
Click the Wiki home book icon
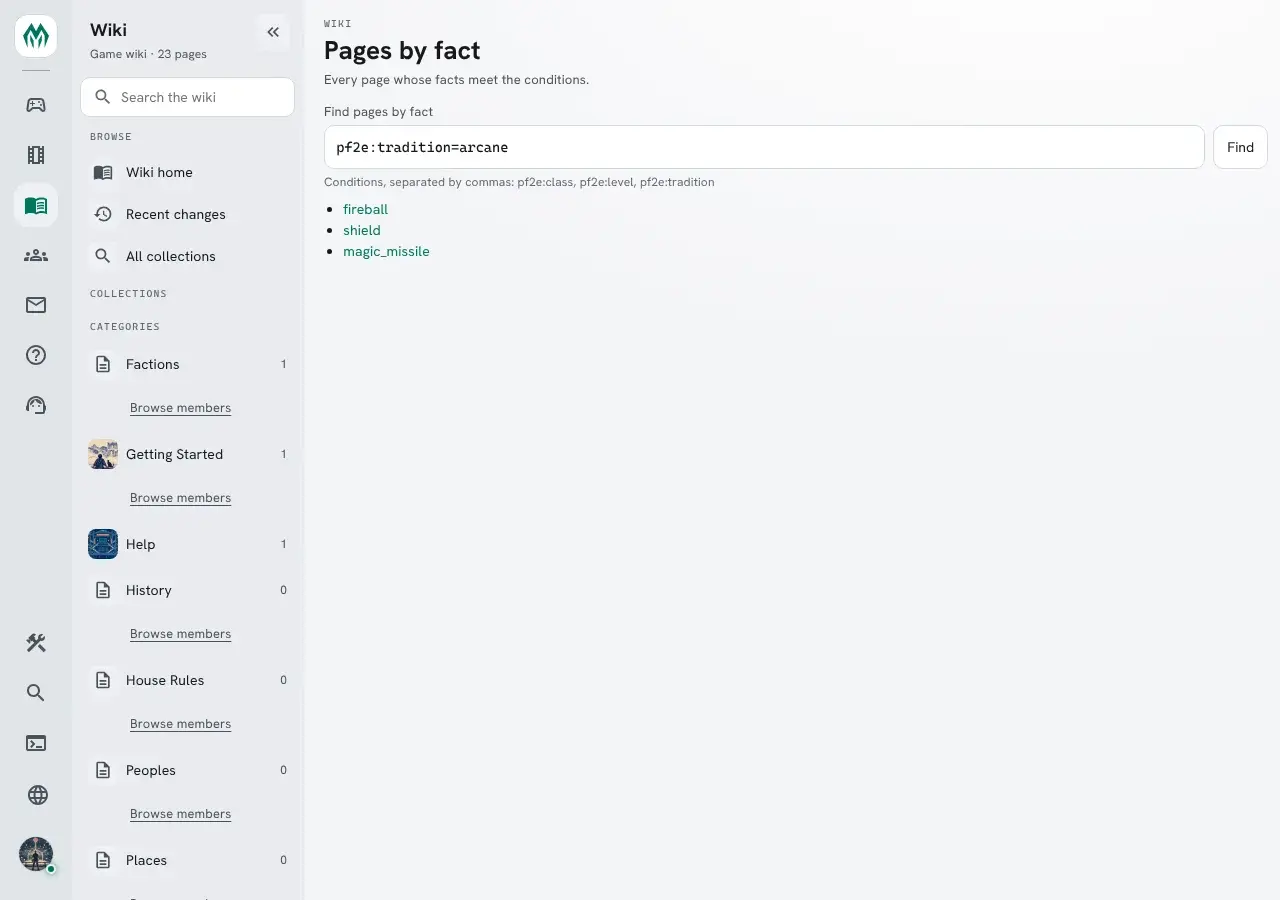click(103, 172)
